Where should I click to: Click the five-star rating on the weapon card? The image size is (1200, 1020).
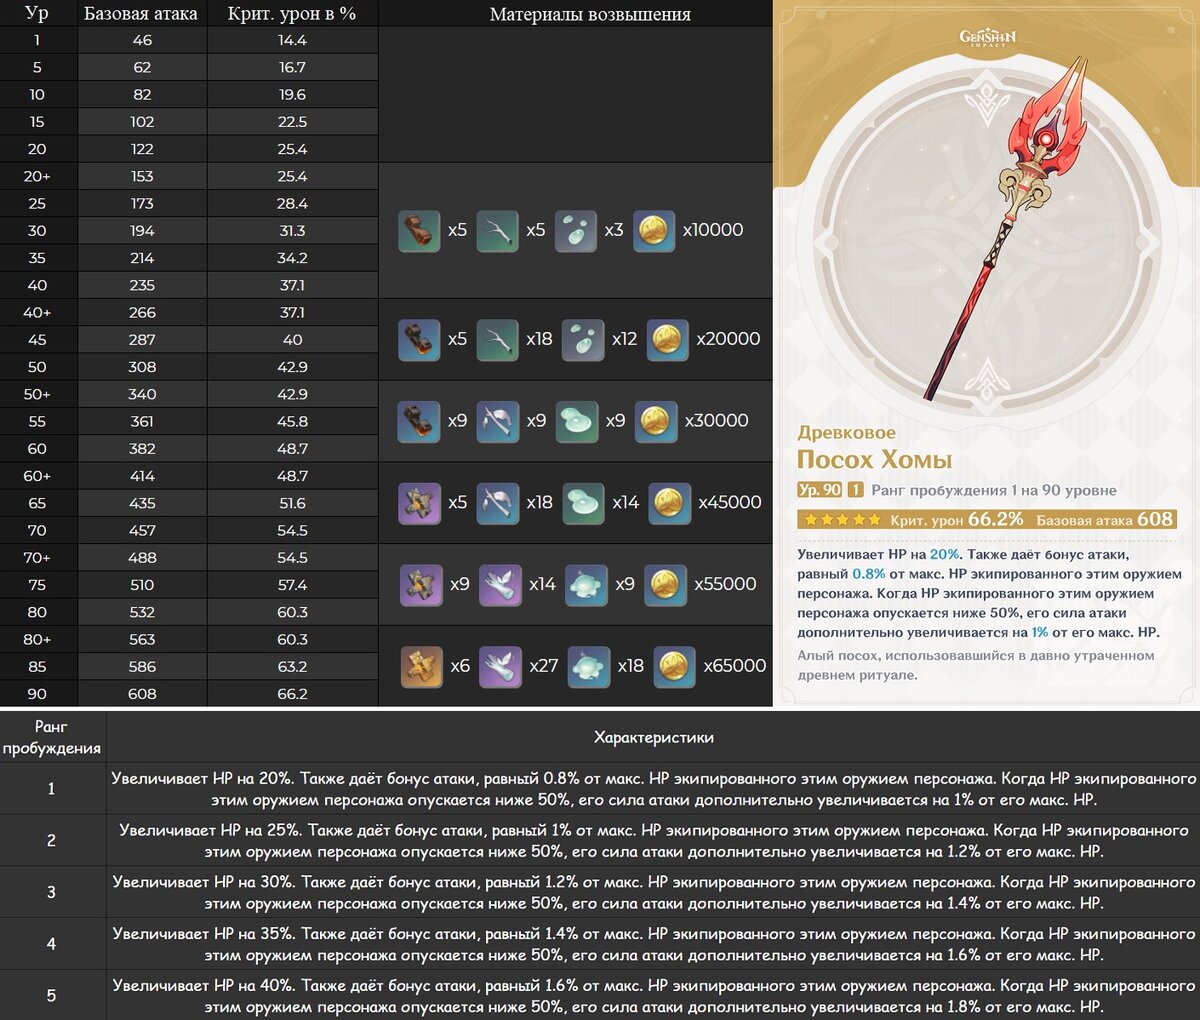[841, 520]
